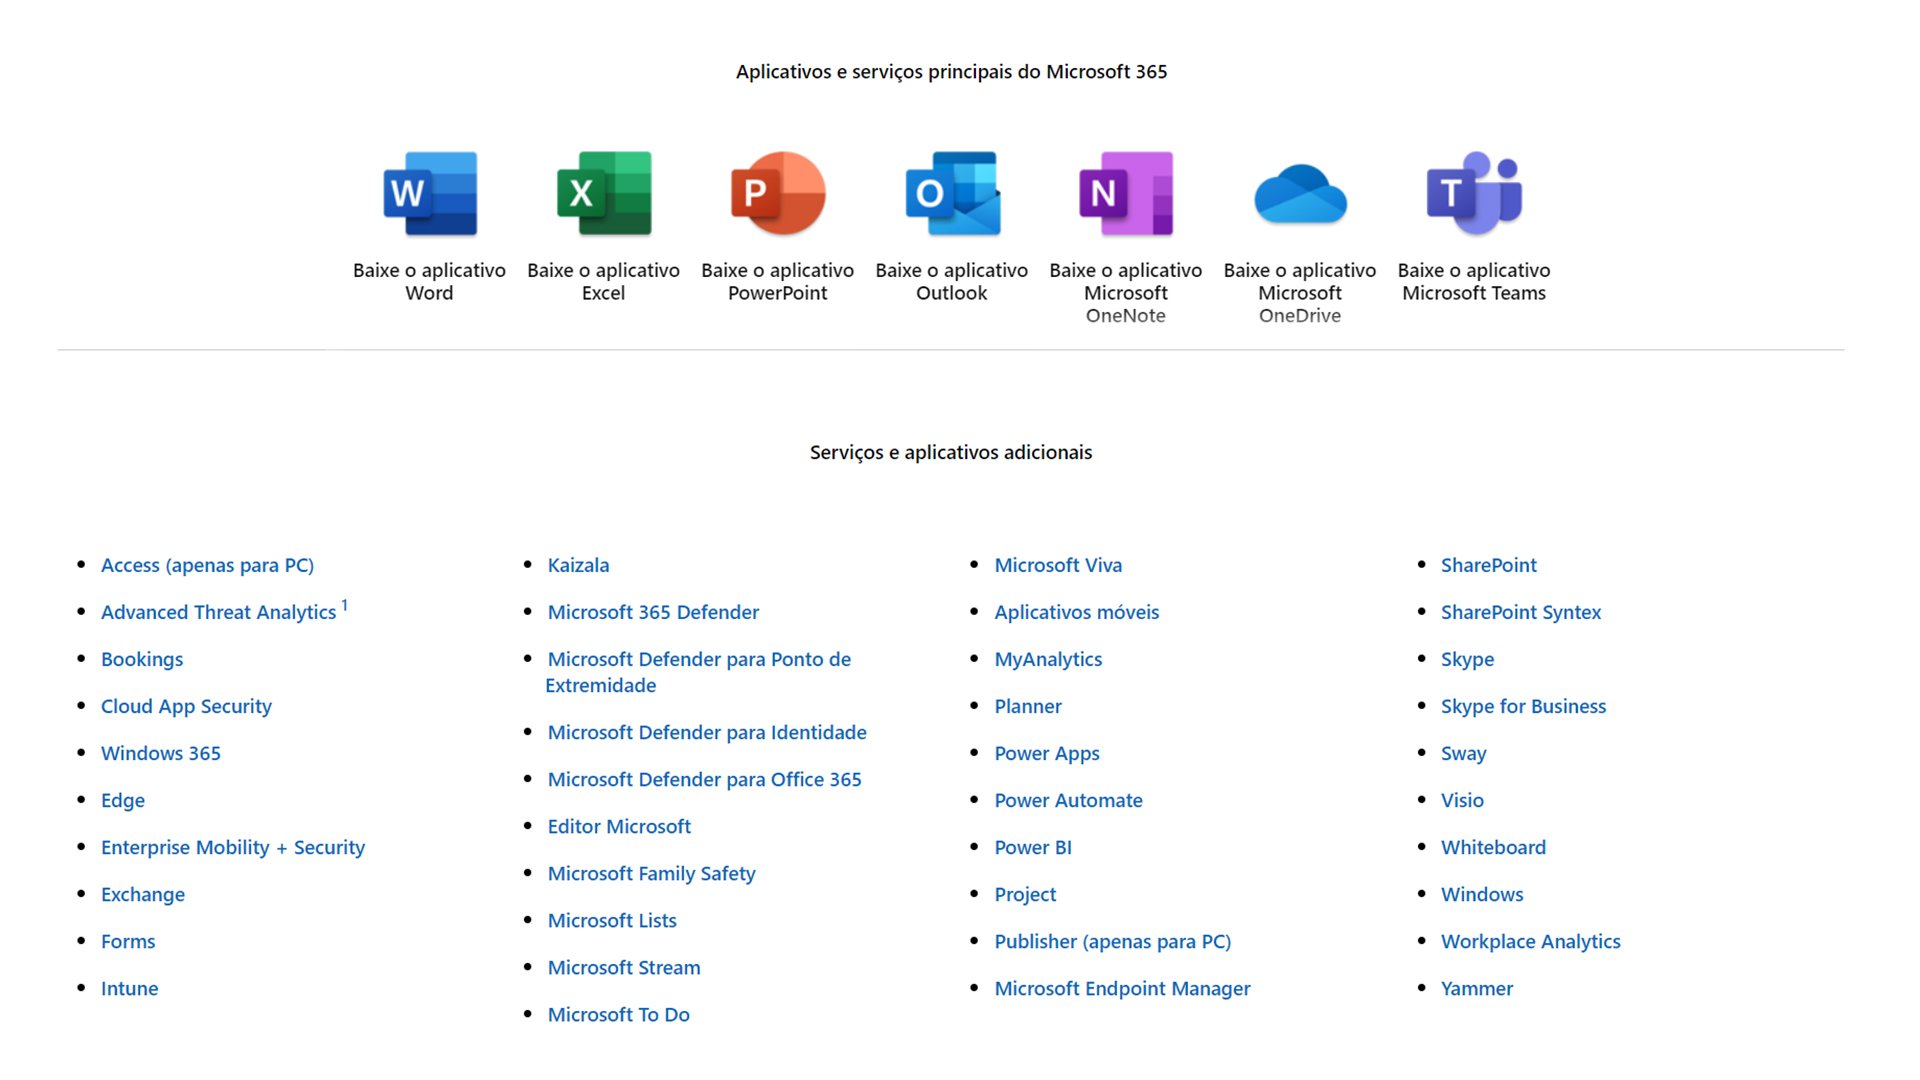Image resolution: width=1920 pixels, height=1080 pixels.
Task: Open Enterprise Mobility + Security link
Action: (x=233, y=847)
